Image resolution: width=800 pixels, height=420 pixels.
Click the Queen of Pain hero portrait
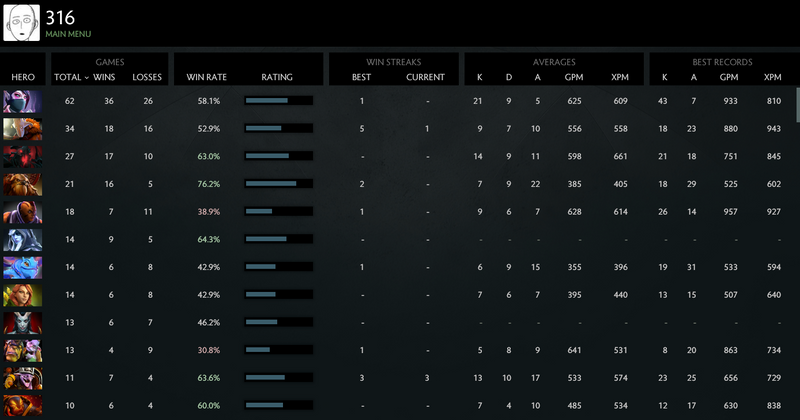tap(22, 322)
